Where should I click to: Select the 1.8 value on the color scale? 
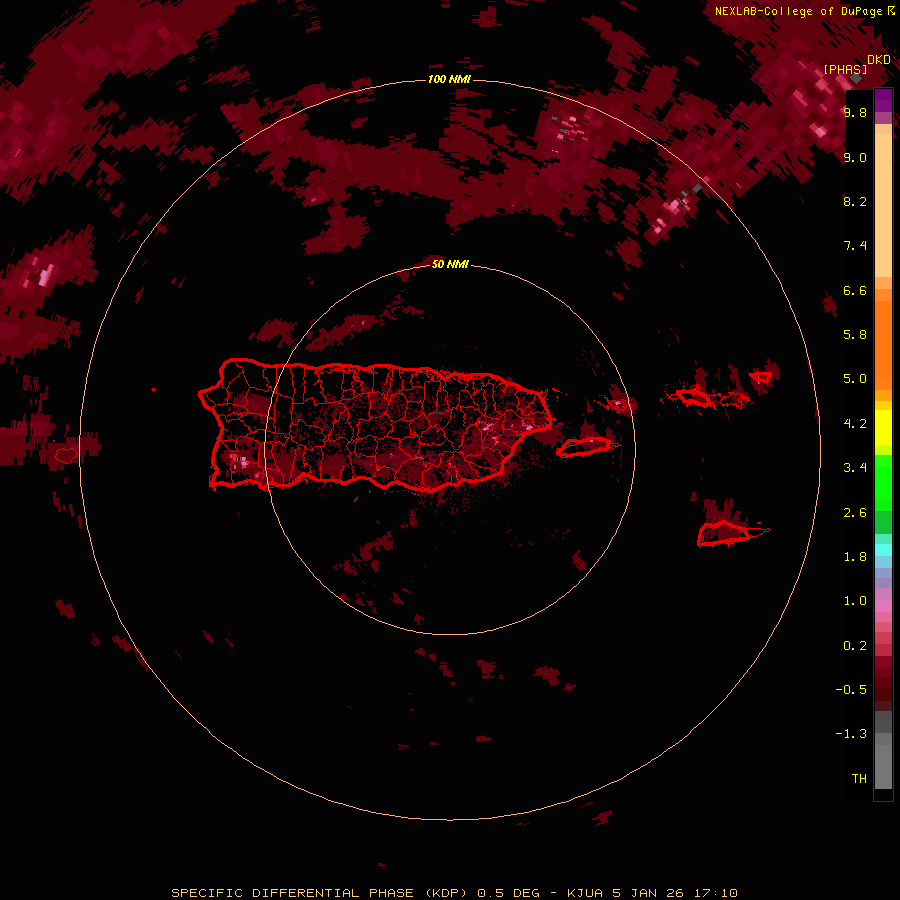point(855,557)
